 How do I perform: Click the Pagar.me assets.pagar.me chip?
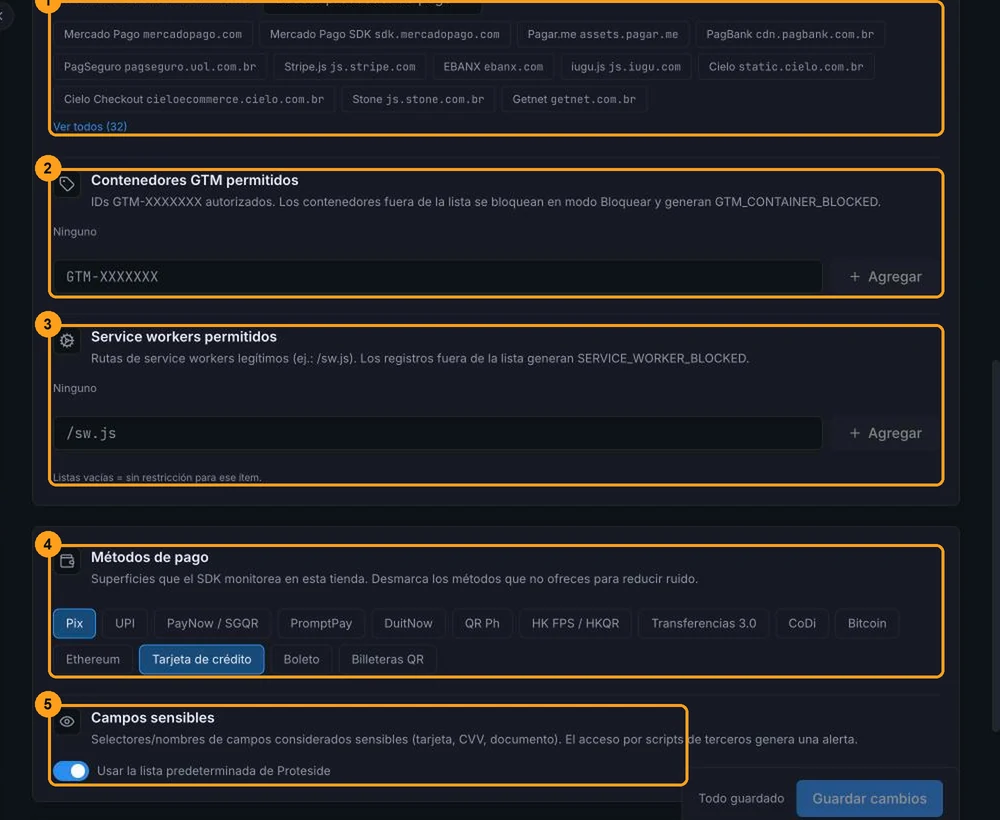coord(603,34)
